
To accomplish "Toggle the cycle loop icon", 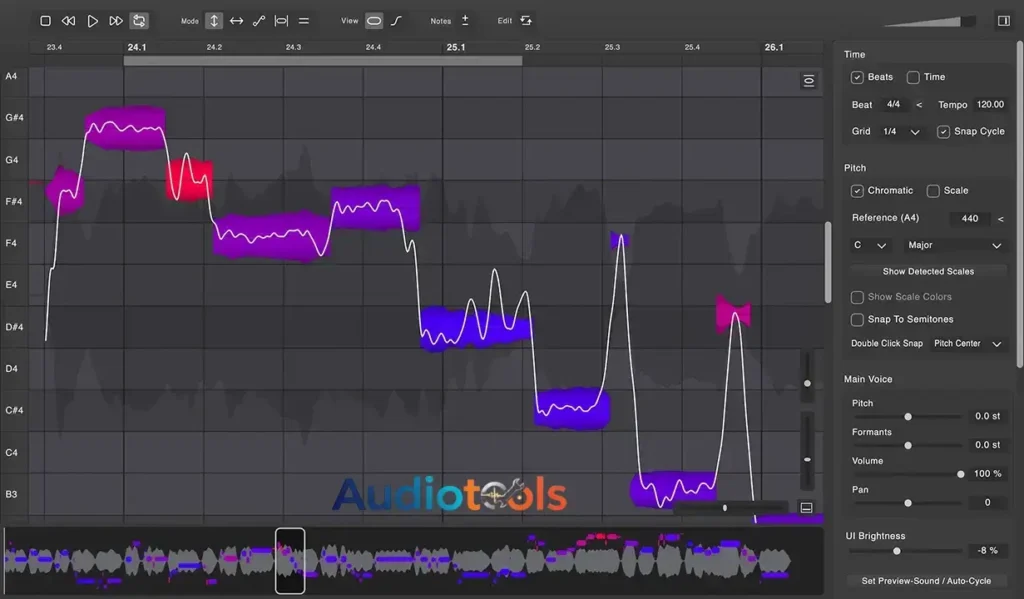I will (x=139, y=20).
